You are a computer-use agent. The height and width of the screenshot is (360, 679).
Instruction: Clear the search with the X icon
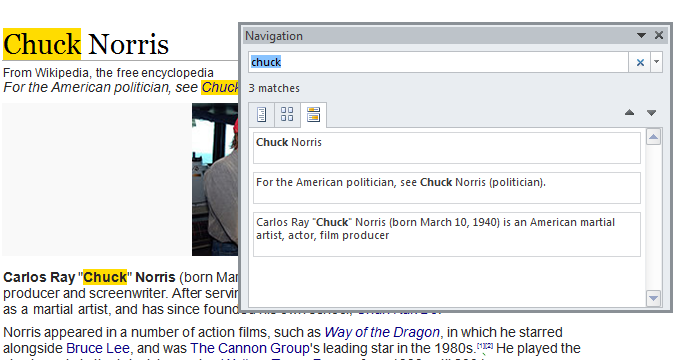coord(640,62)
